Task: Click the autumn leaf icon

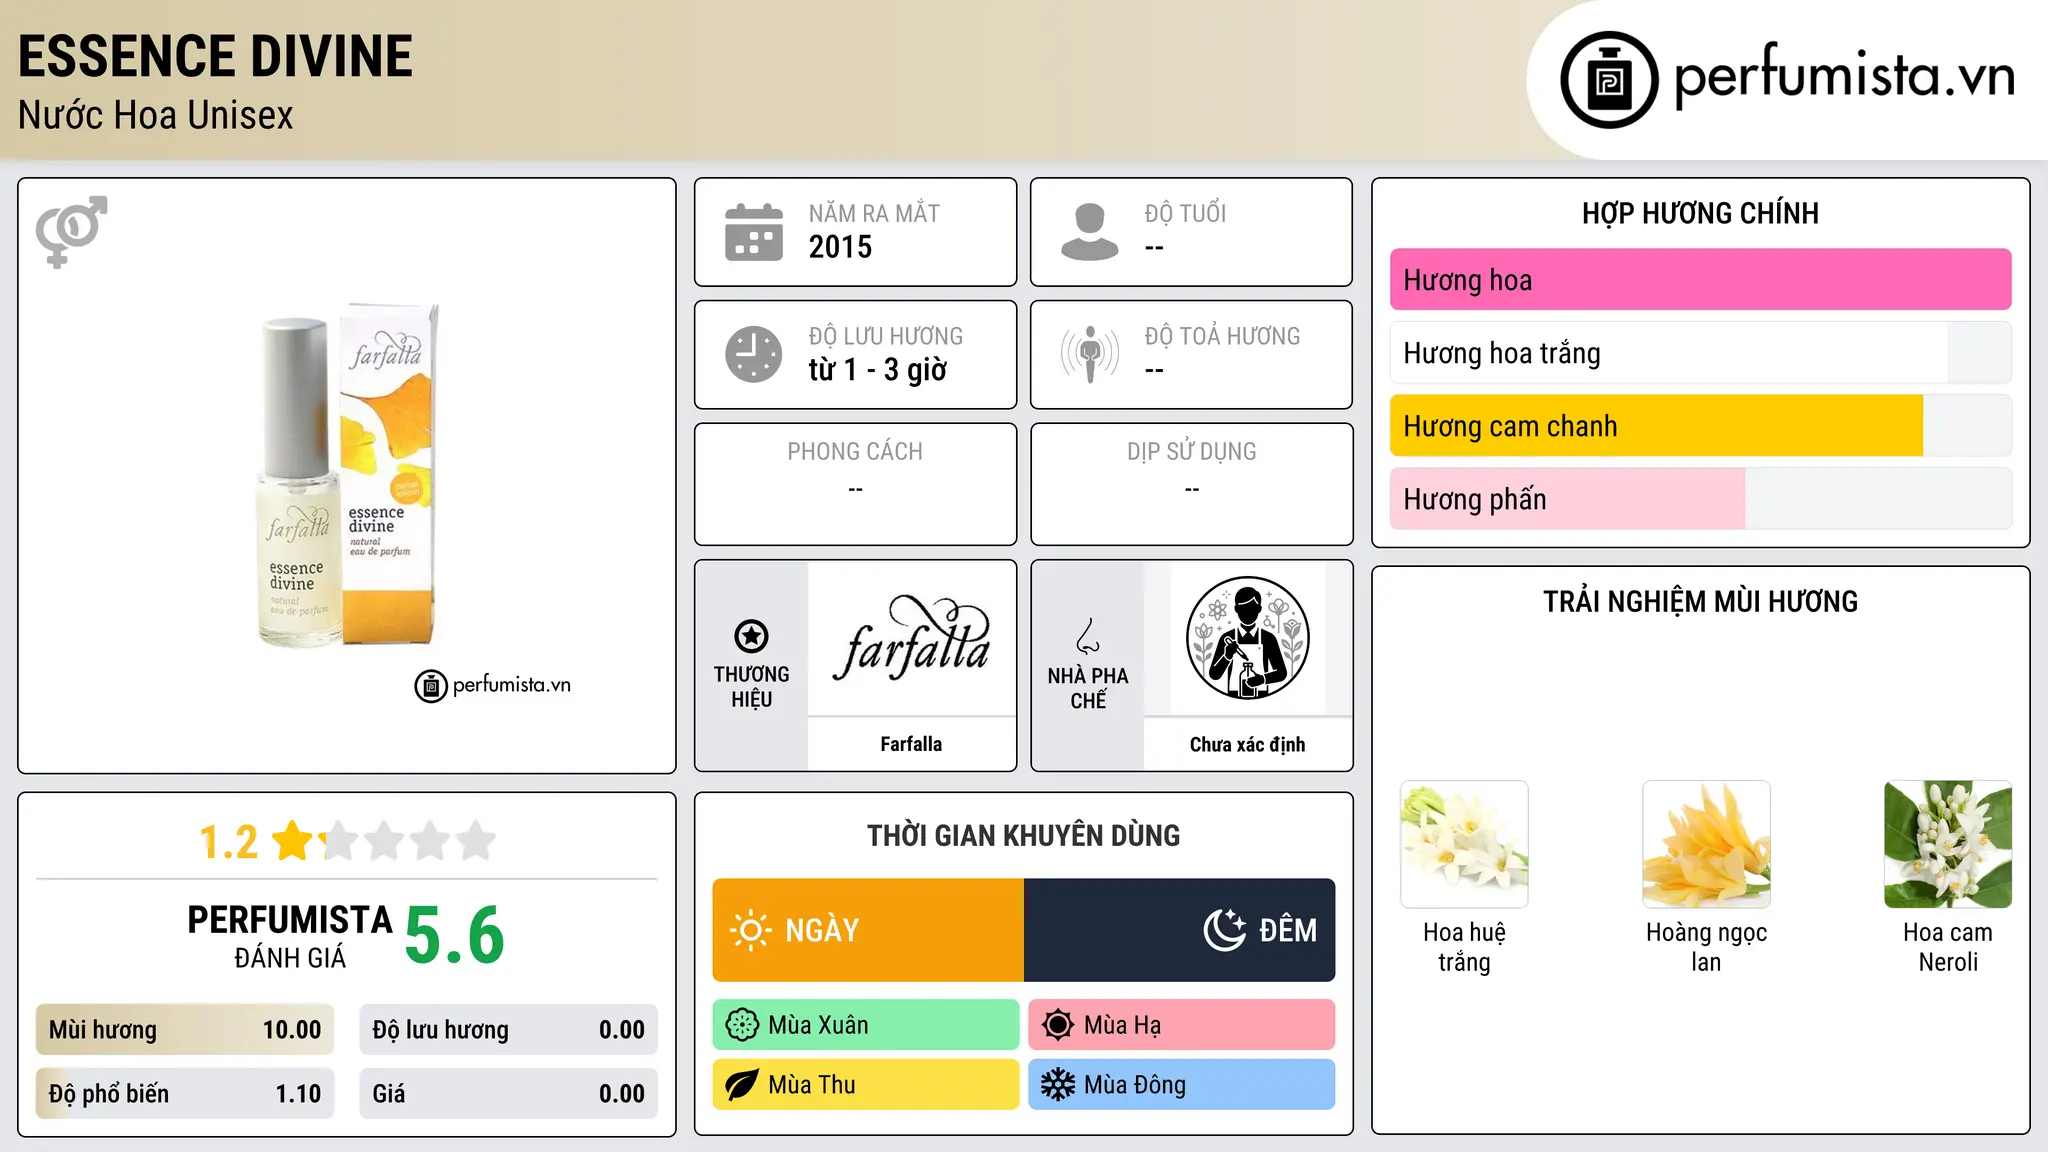Action: [742, 1085]
